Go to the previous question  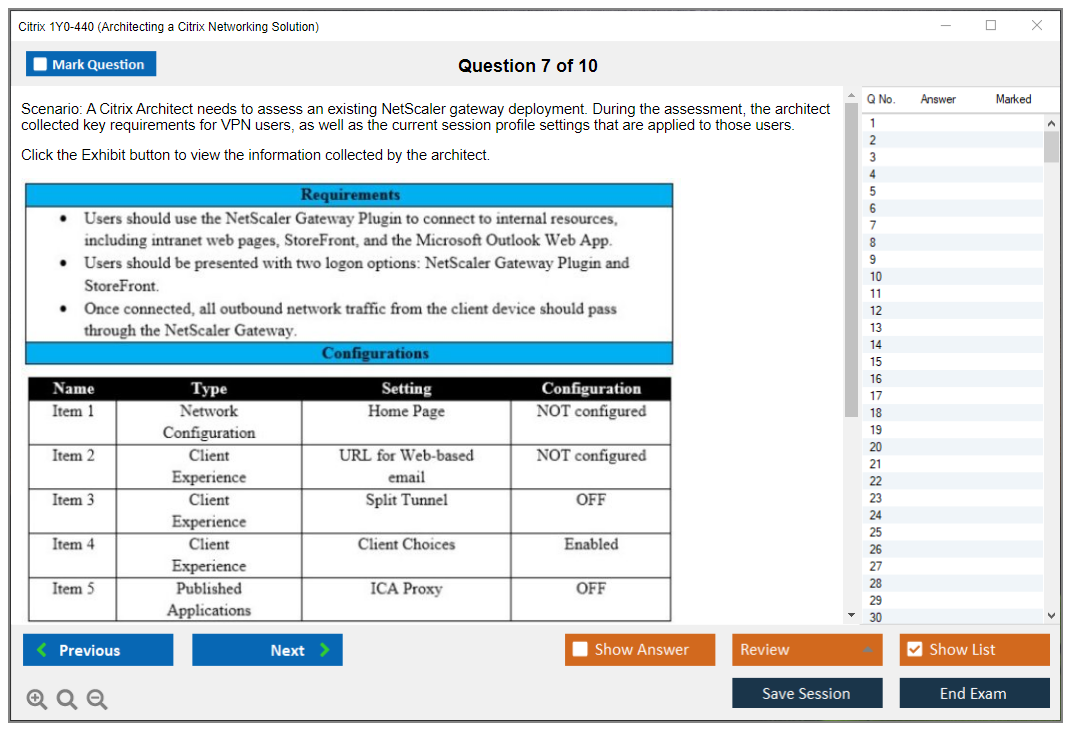click(98, 650)
